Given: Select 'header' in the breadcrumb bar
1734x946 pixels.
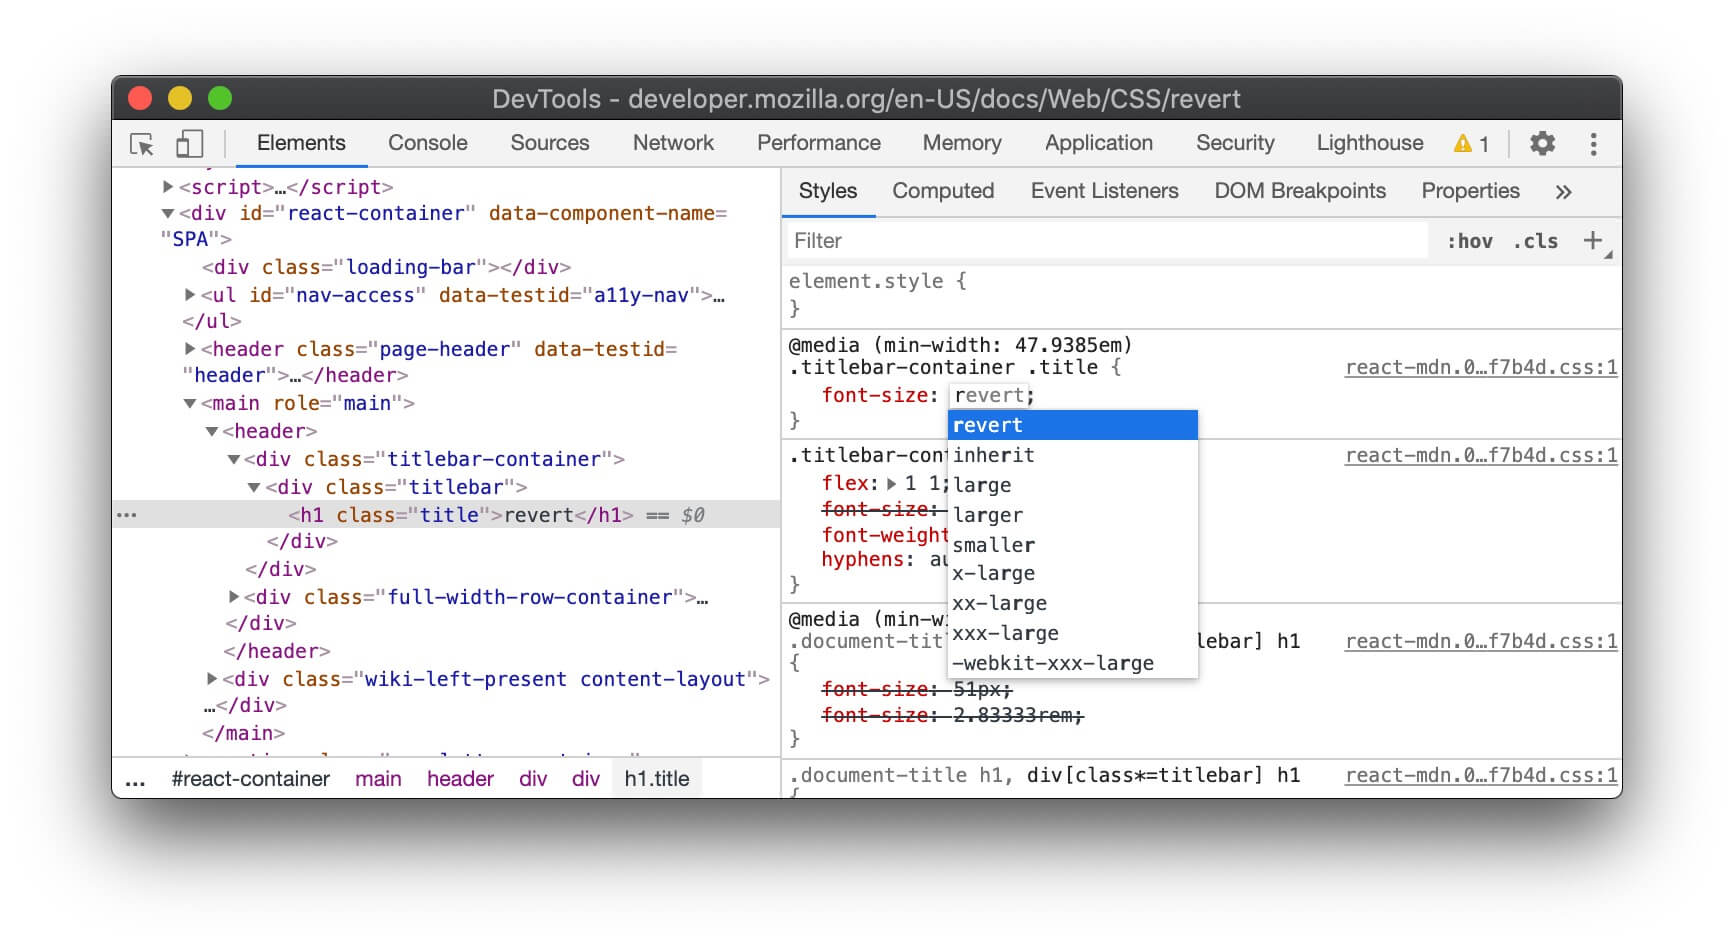Looking at the screenshot, I should (x=460, y=779).
